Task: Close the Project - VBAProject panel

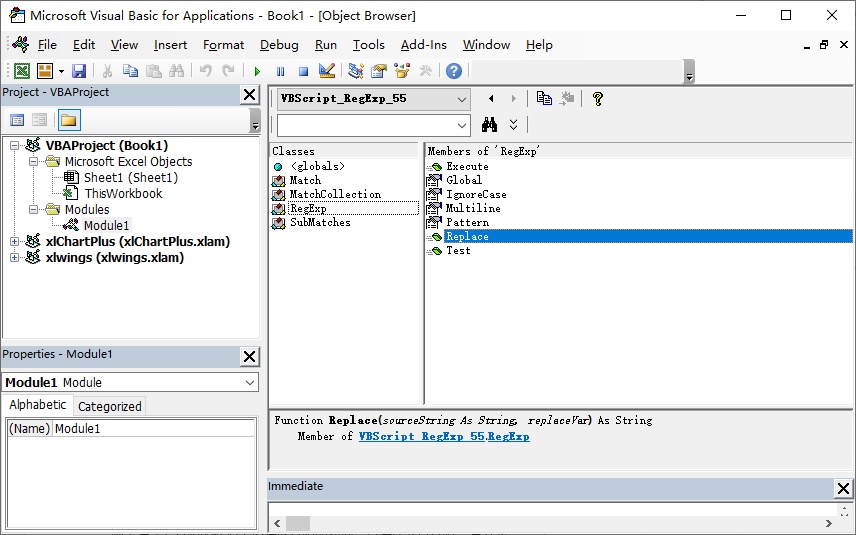Action: (x=249, y=94)
